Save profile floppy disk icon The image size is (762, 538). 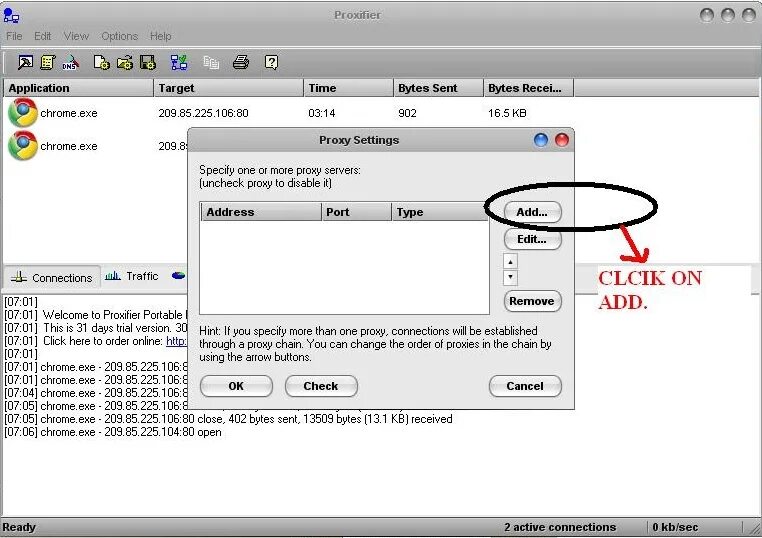coord(148,62)
